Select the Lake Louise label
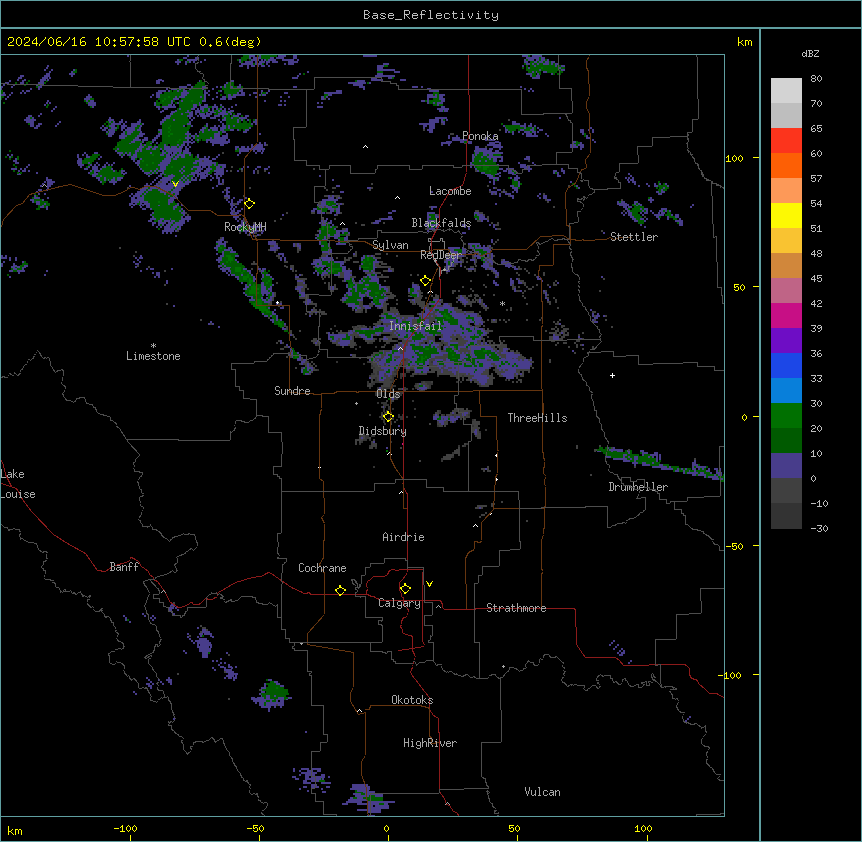Screen dimensions: 862x842 pyautogui.click(x=18, y=484)
